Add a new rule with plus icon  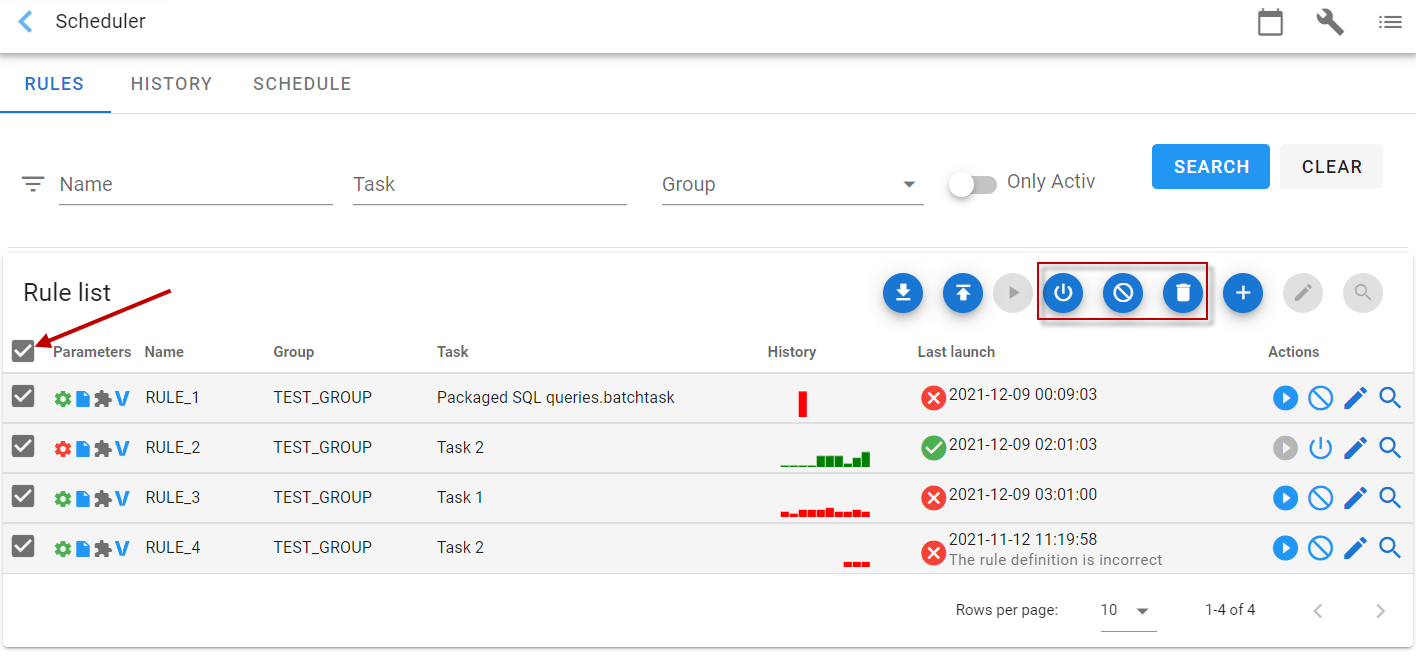pyautogui.click(x=1243, y=293)
